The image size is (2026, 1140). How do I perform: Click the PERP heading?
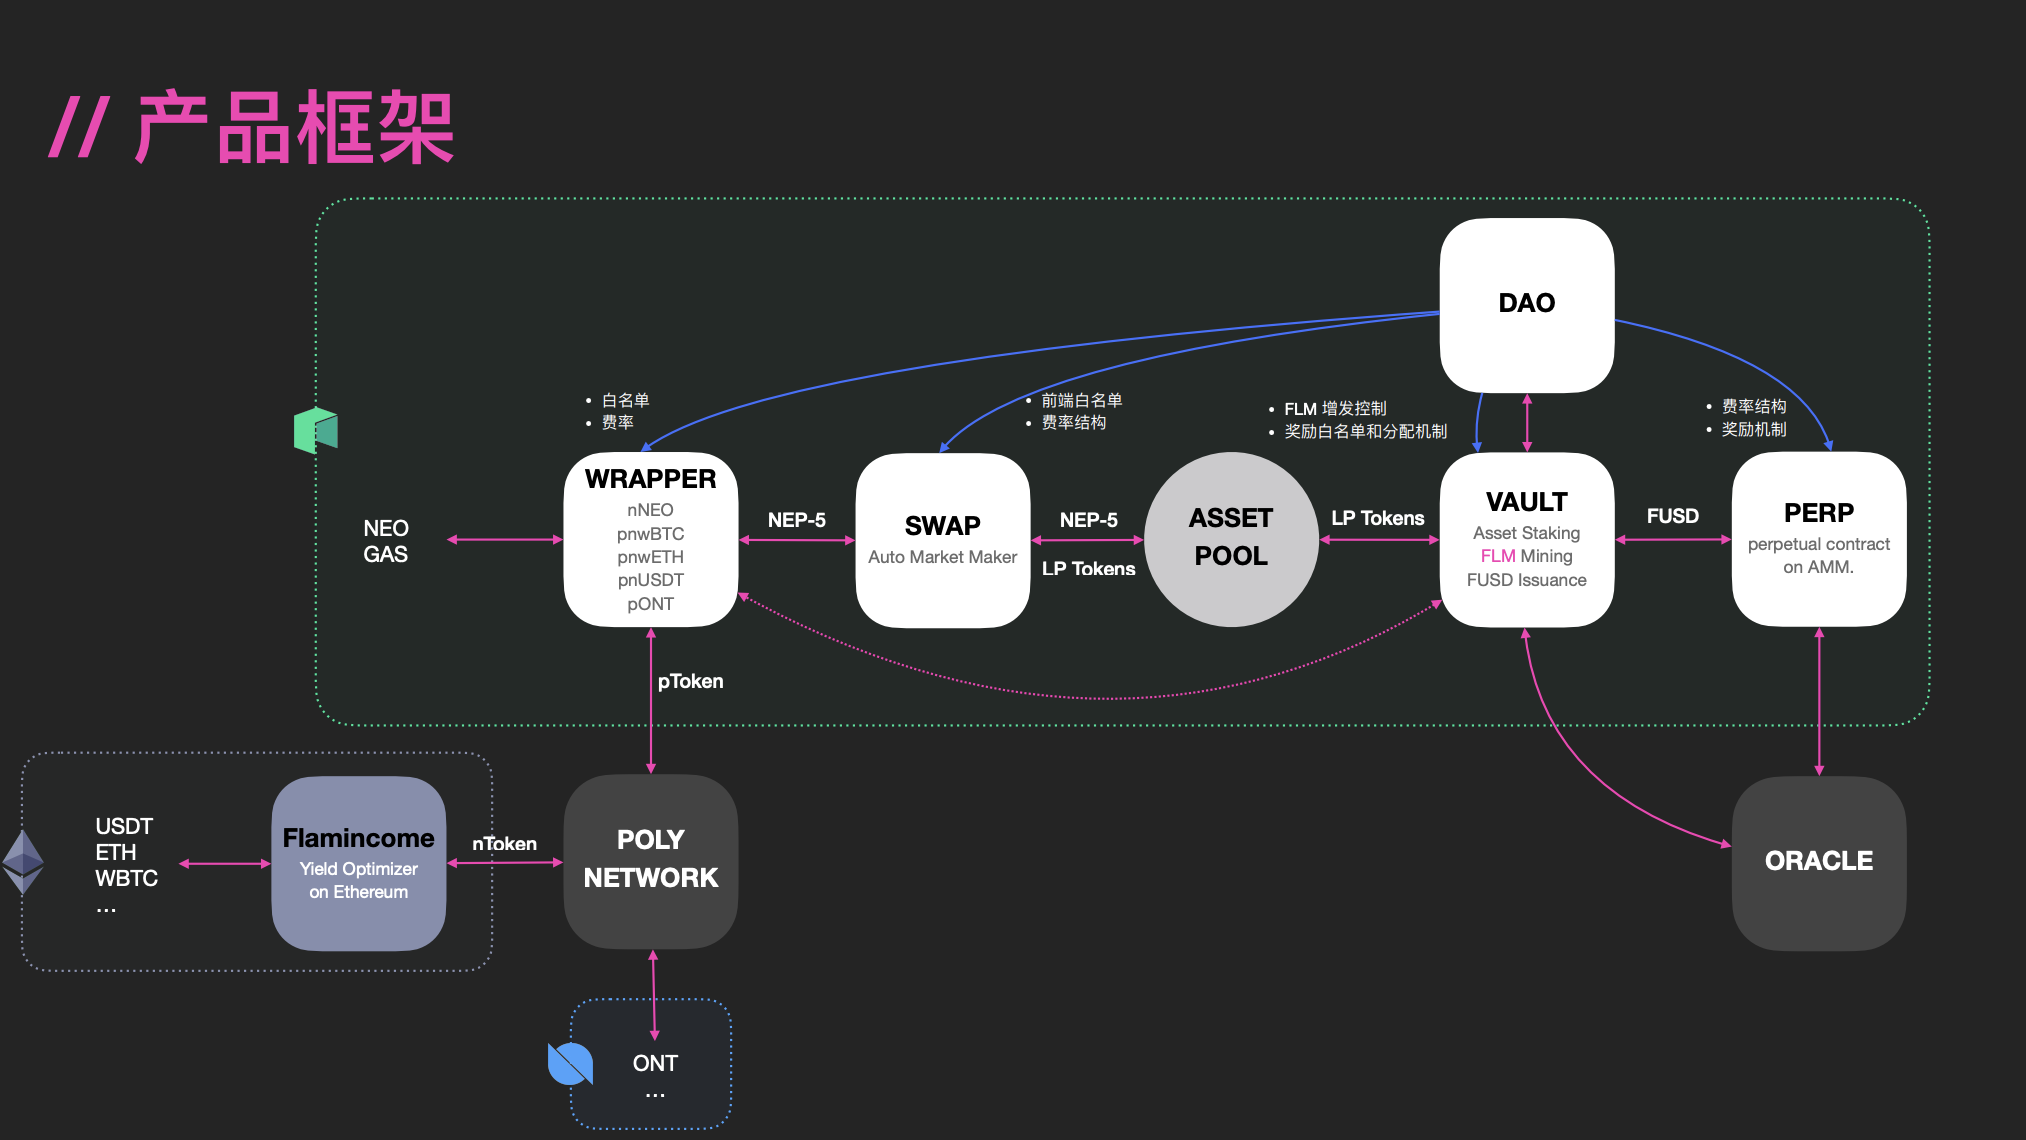[1818, 513]
